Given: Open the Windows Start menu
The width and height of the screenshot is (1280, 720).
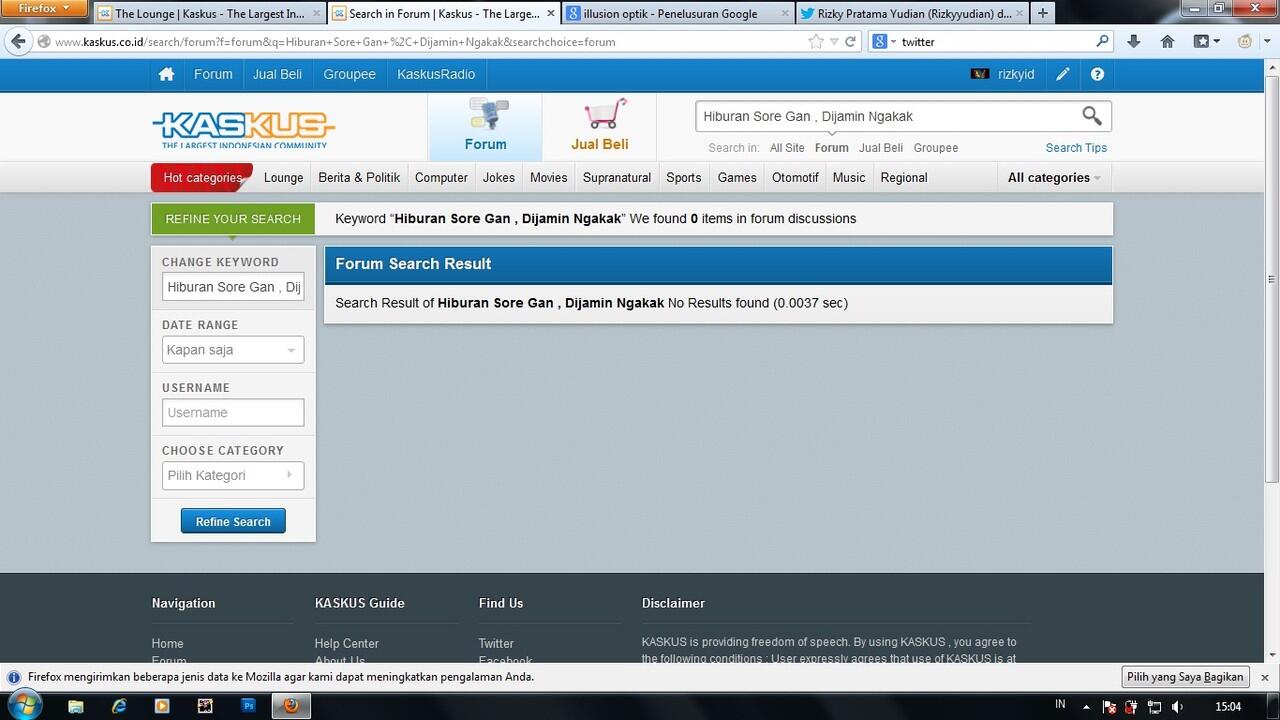Looking at the screenshot, I should click(24, 705).
